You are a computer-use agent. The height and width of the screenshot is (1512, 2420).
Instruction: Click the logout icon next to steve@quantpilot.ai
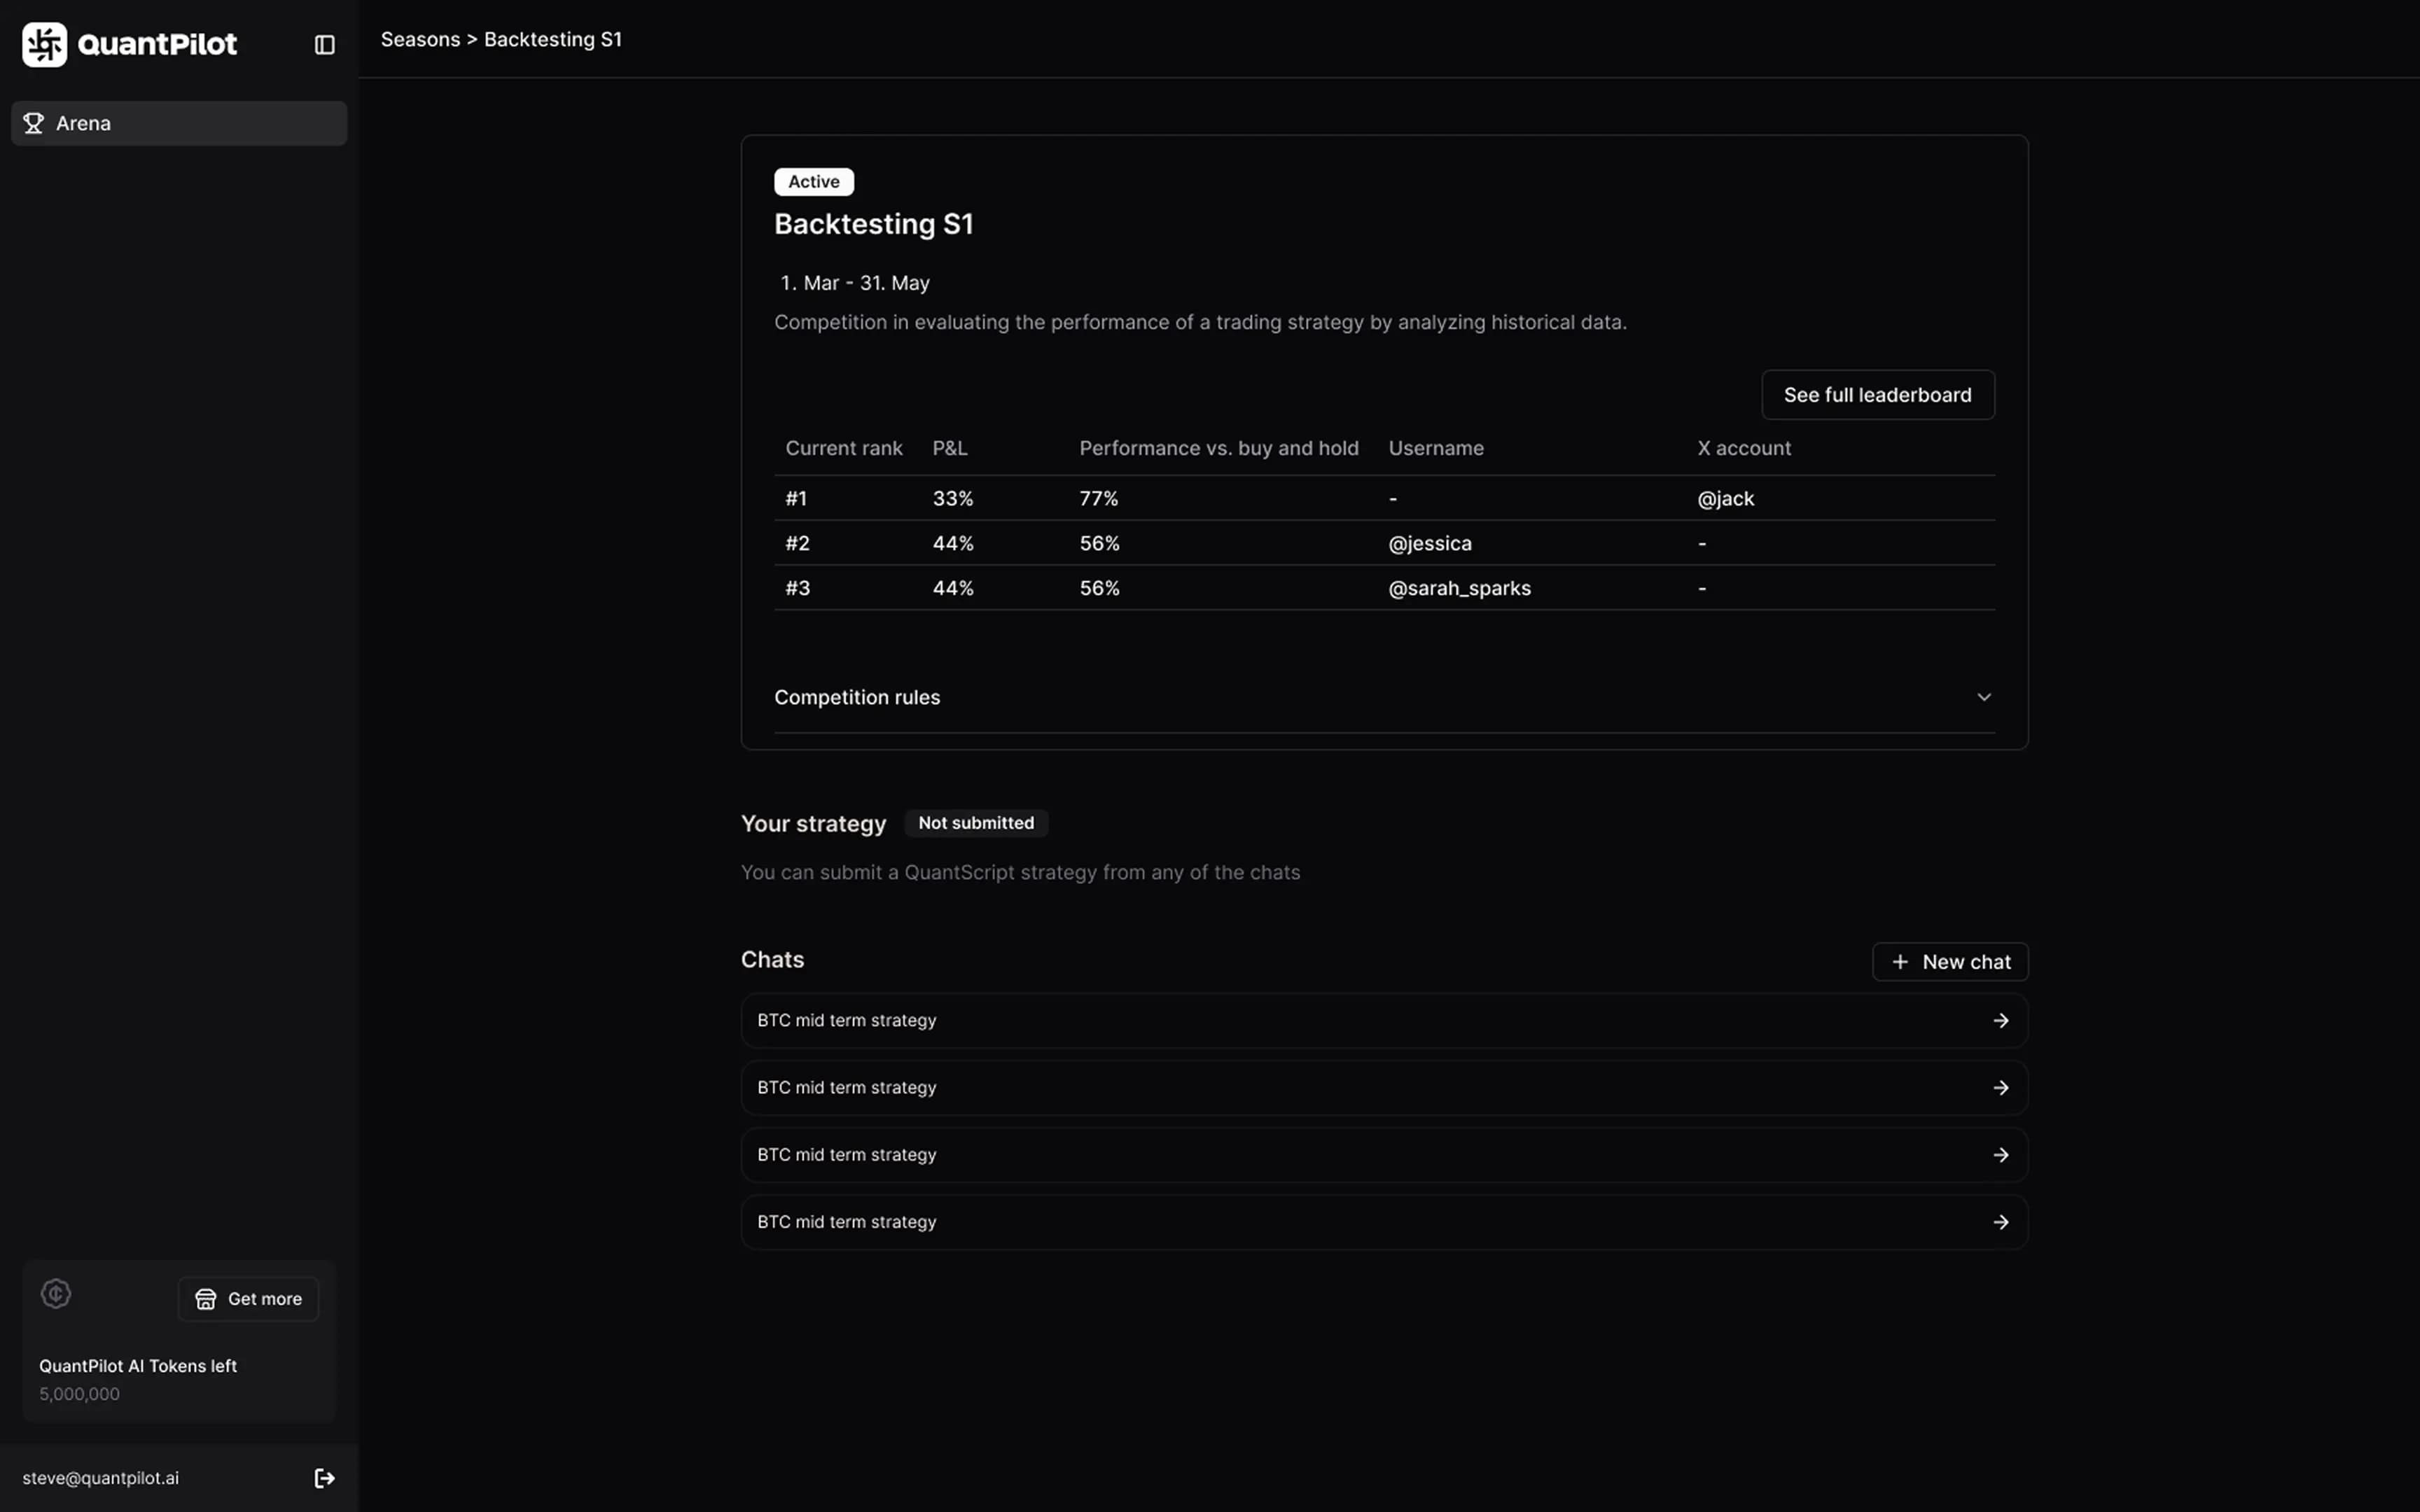tap(325, 1477)
